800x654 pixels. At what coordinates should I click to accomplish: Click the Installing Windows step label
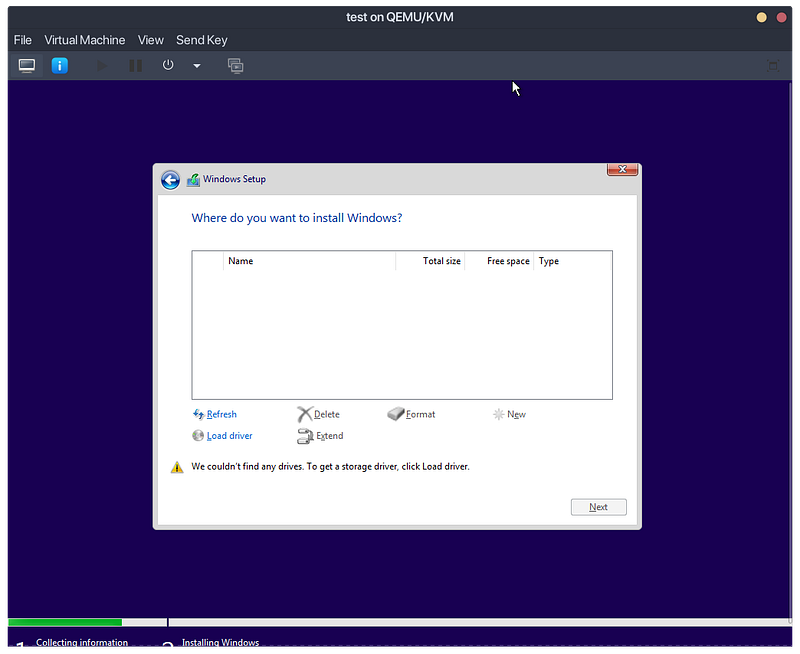point(220,642)
